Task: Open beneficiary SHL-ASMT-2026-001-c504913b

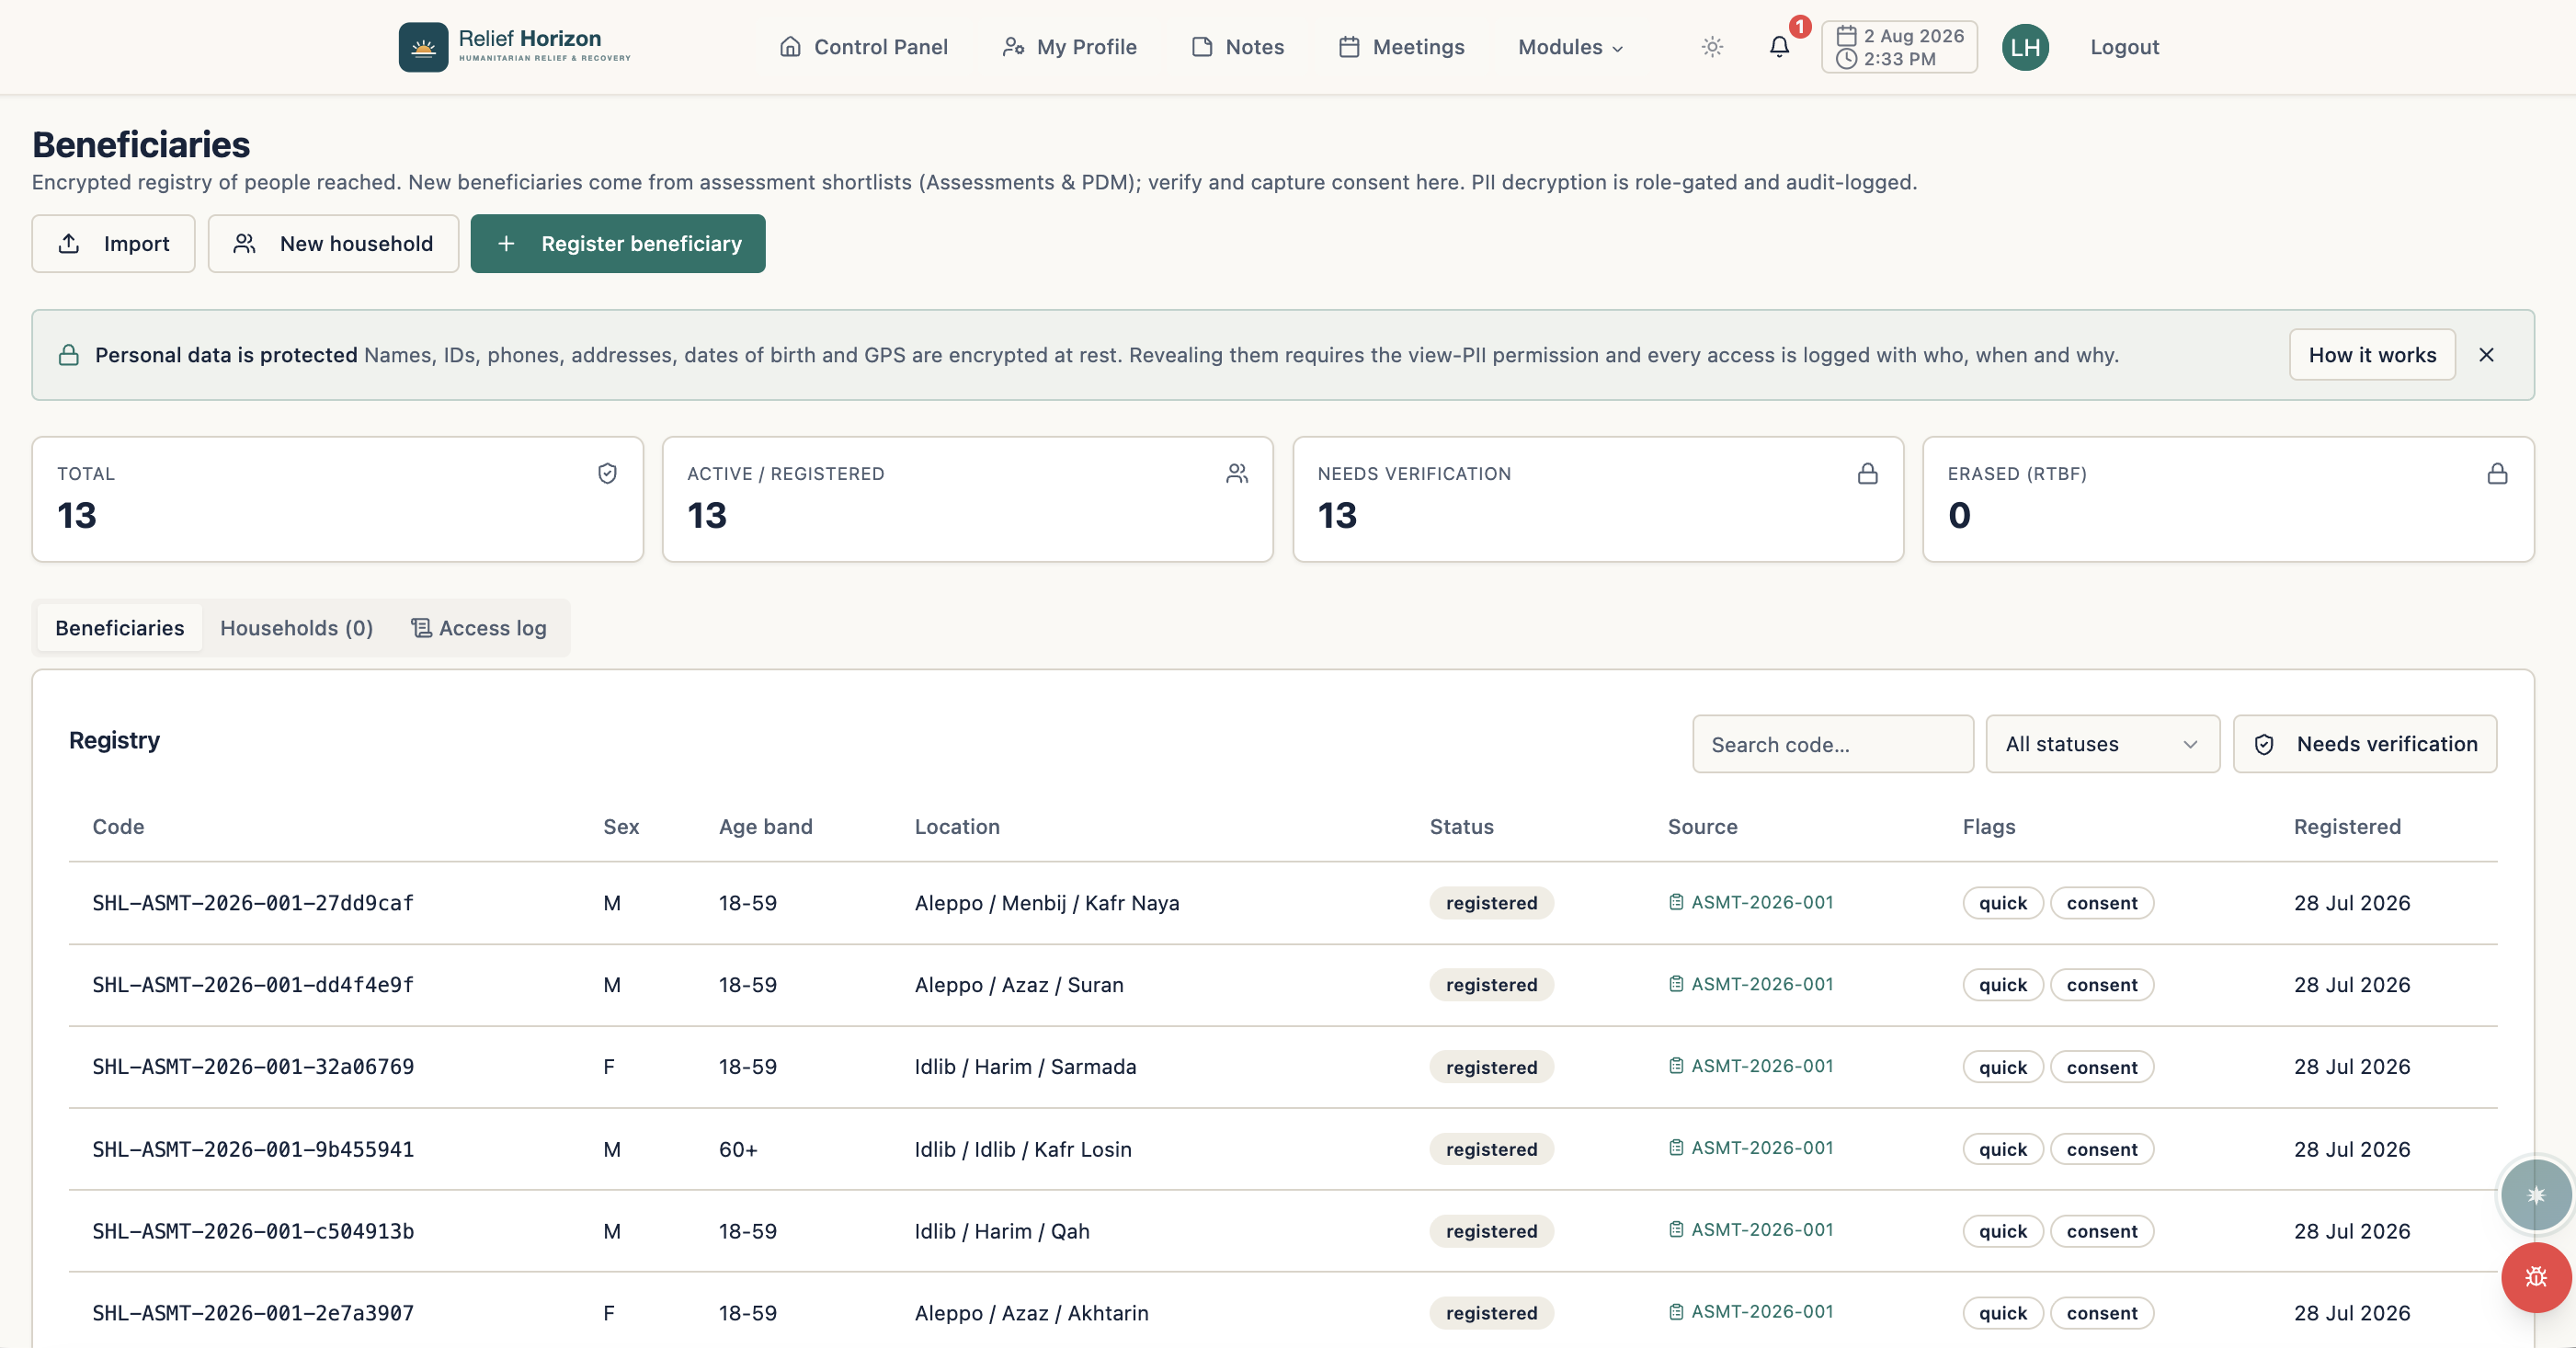Action: 253,1231
